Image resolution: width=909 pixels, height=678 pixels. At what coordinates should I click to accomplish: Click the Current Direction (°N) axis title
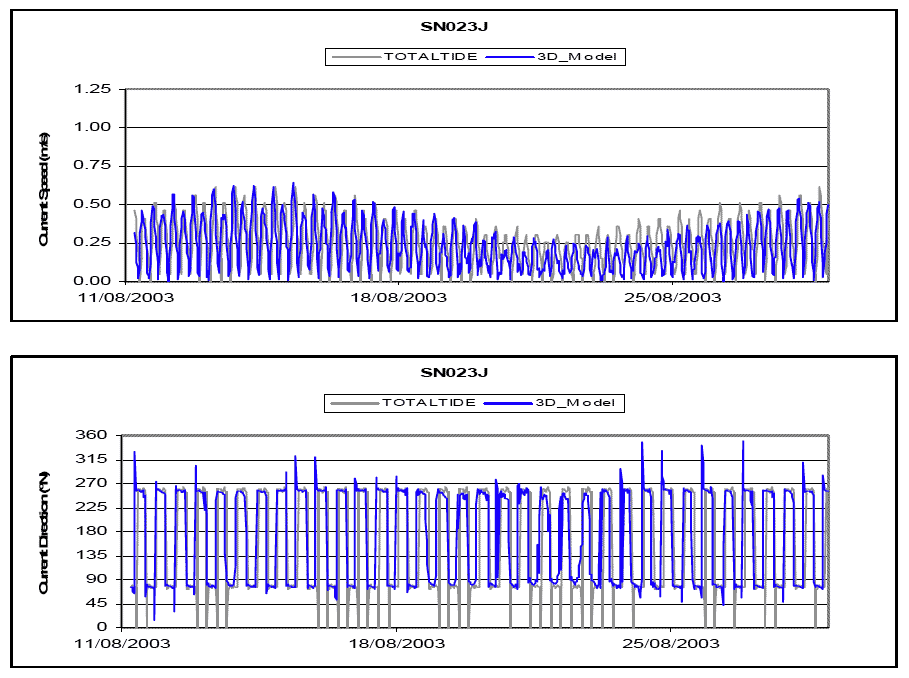(x=45, y=534)
